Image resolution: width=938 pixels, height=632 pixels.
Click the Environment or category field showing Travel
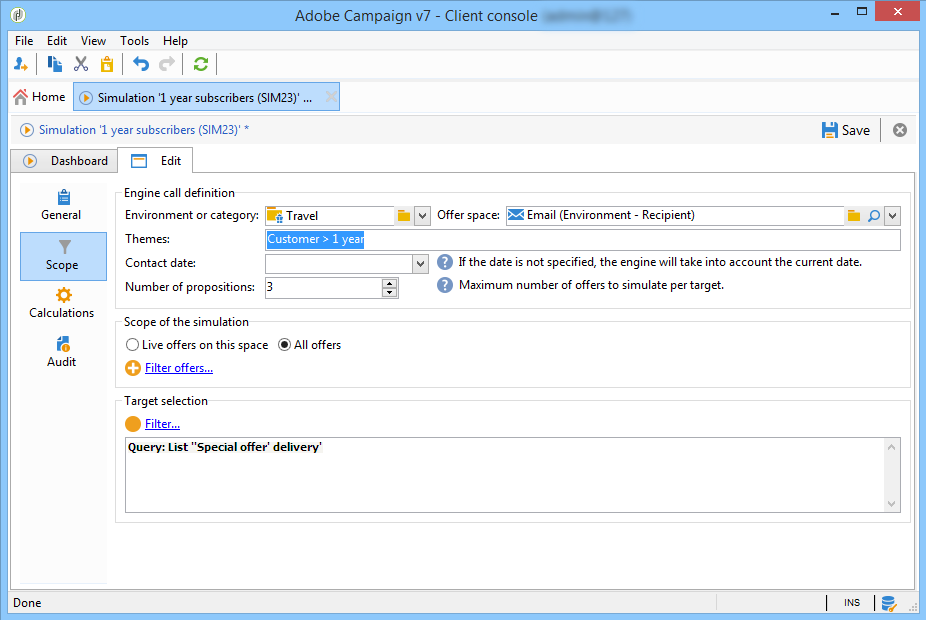pos(330,215)
